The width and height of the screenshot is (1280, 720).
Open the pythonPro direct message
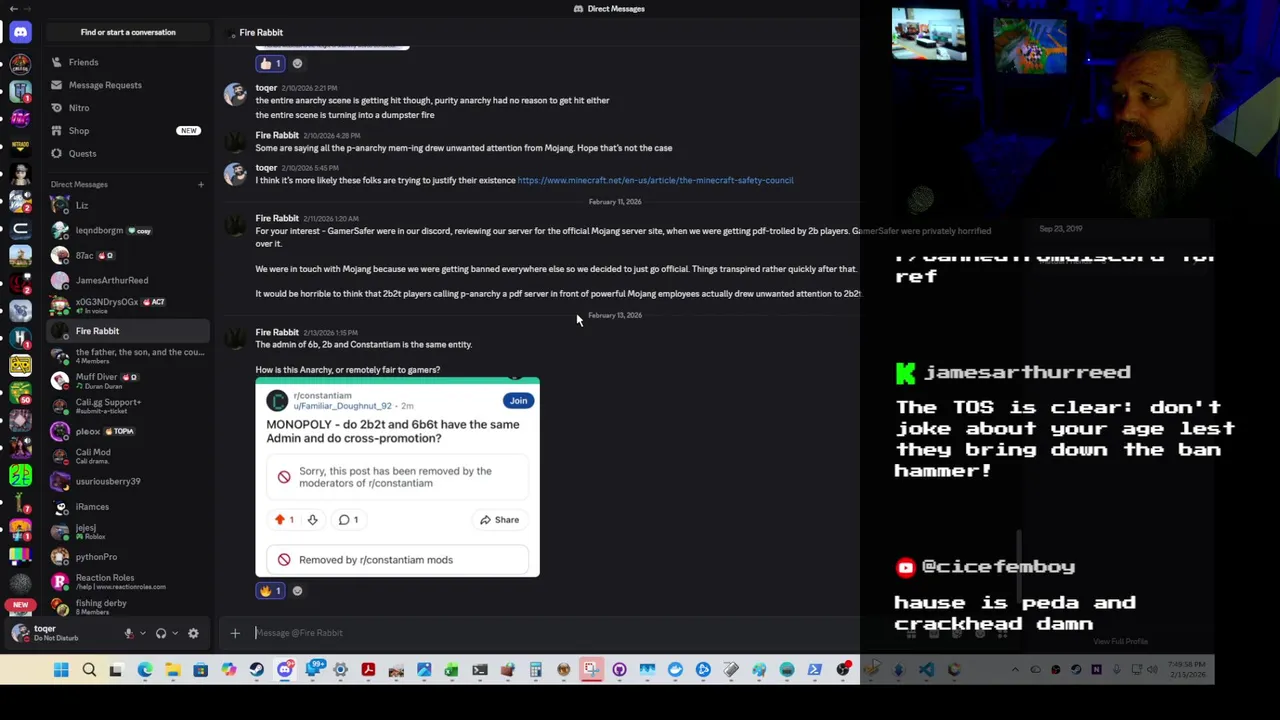[128, 557]
